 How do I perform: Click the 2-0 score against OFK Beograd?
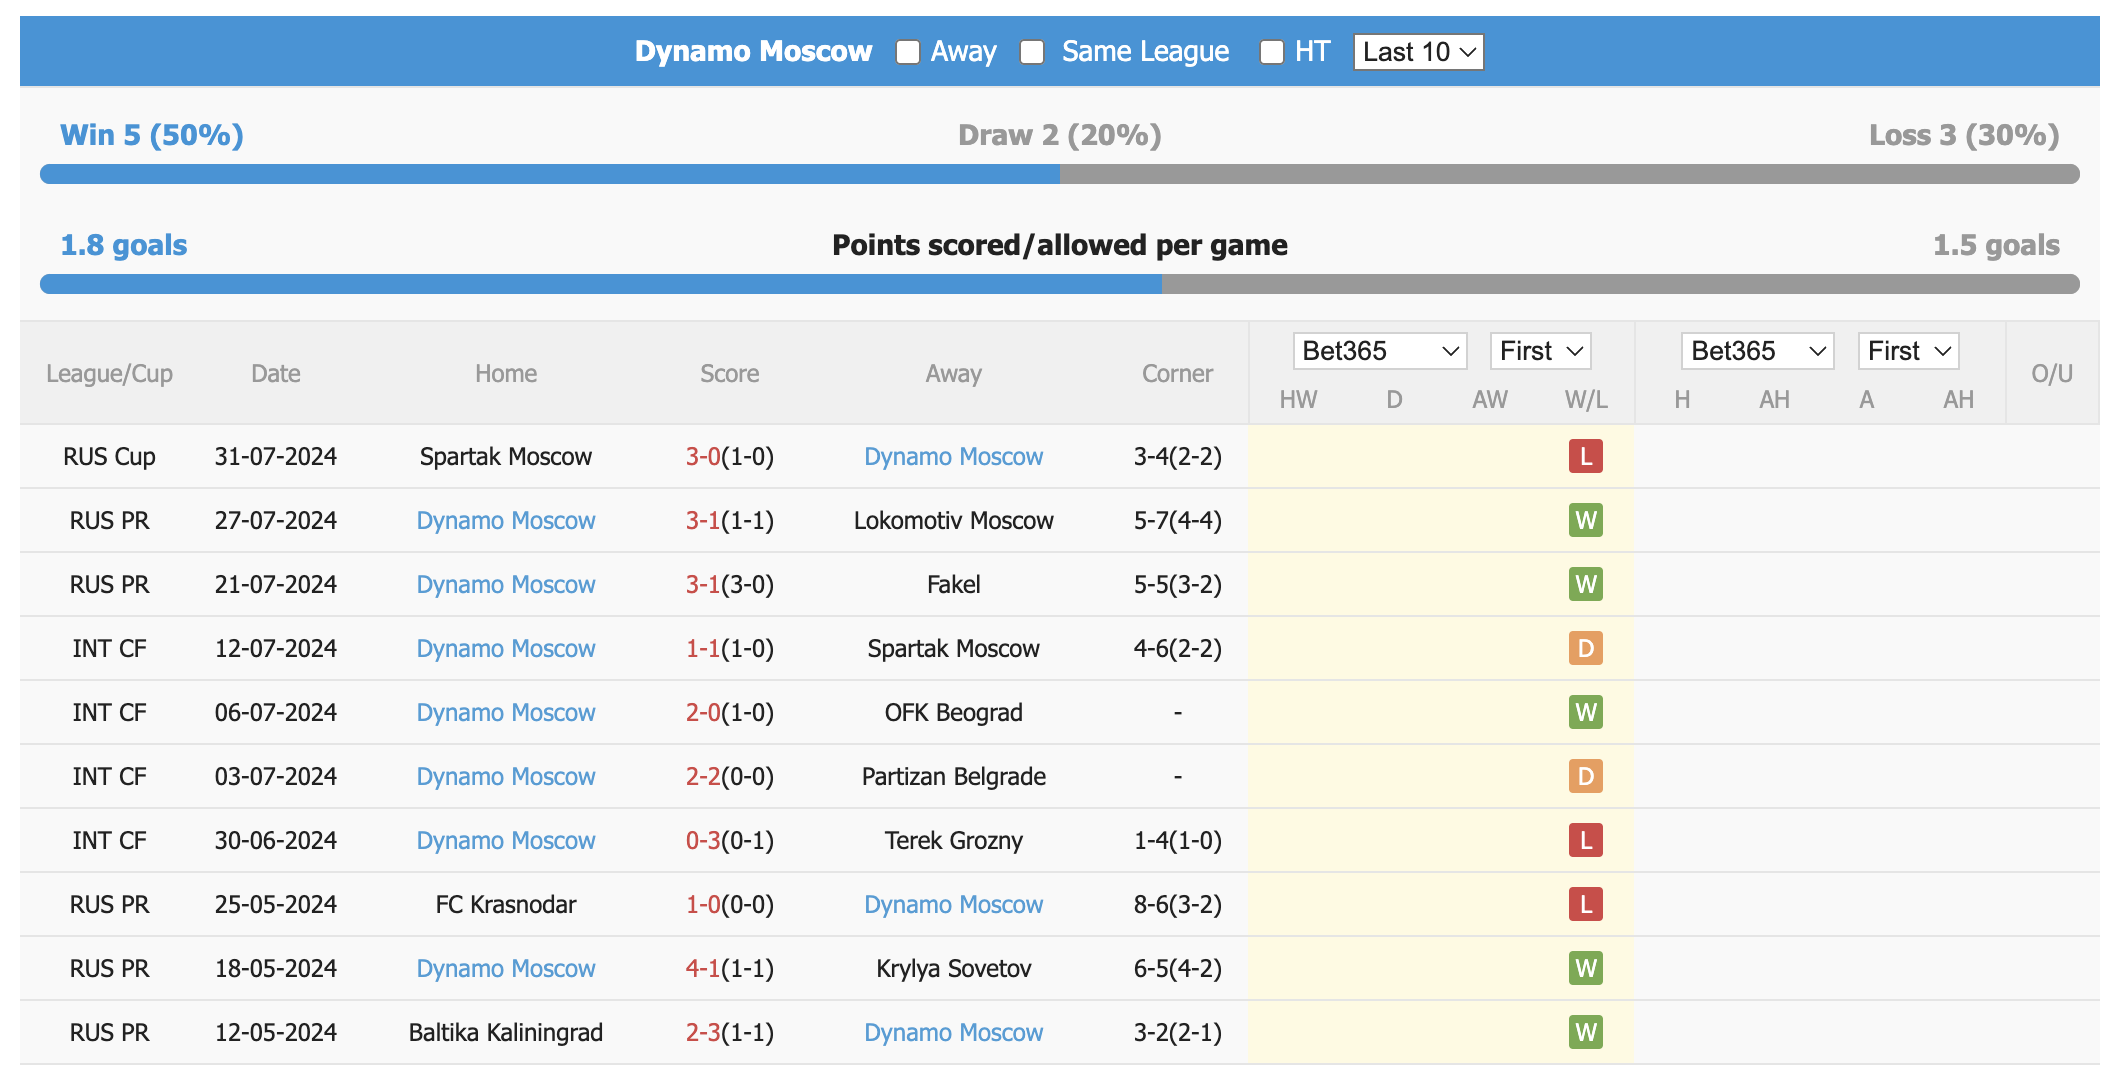click(x=703, y=713)
